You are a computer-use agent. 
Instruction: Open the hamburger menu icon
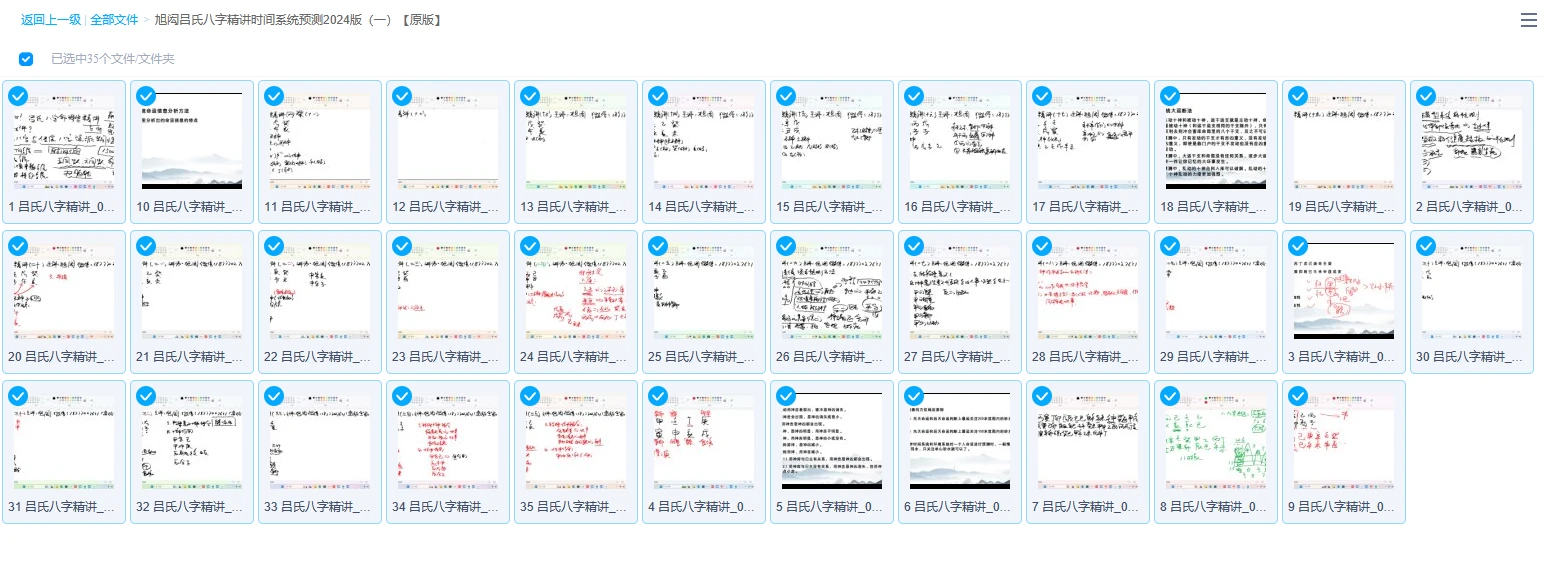pos(1528,19)
